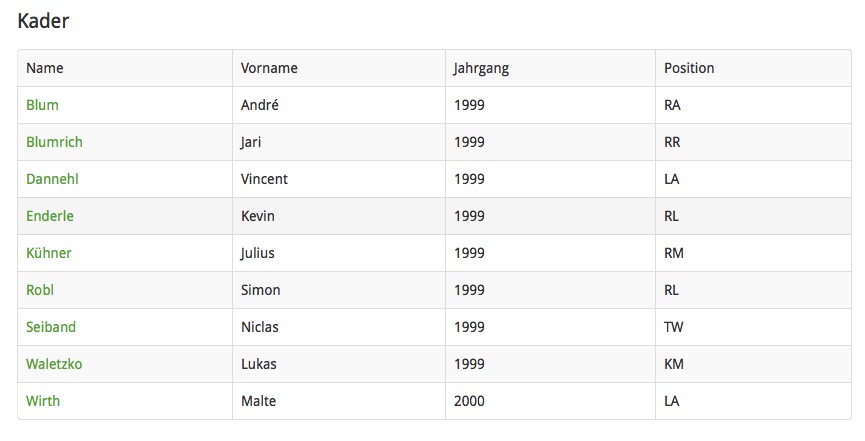Open the Blum player link

[x=42, y=105]
